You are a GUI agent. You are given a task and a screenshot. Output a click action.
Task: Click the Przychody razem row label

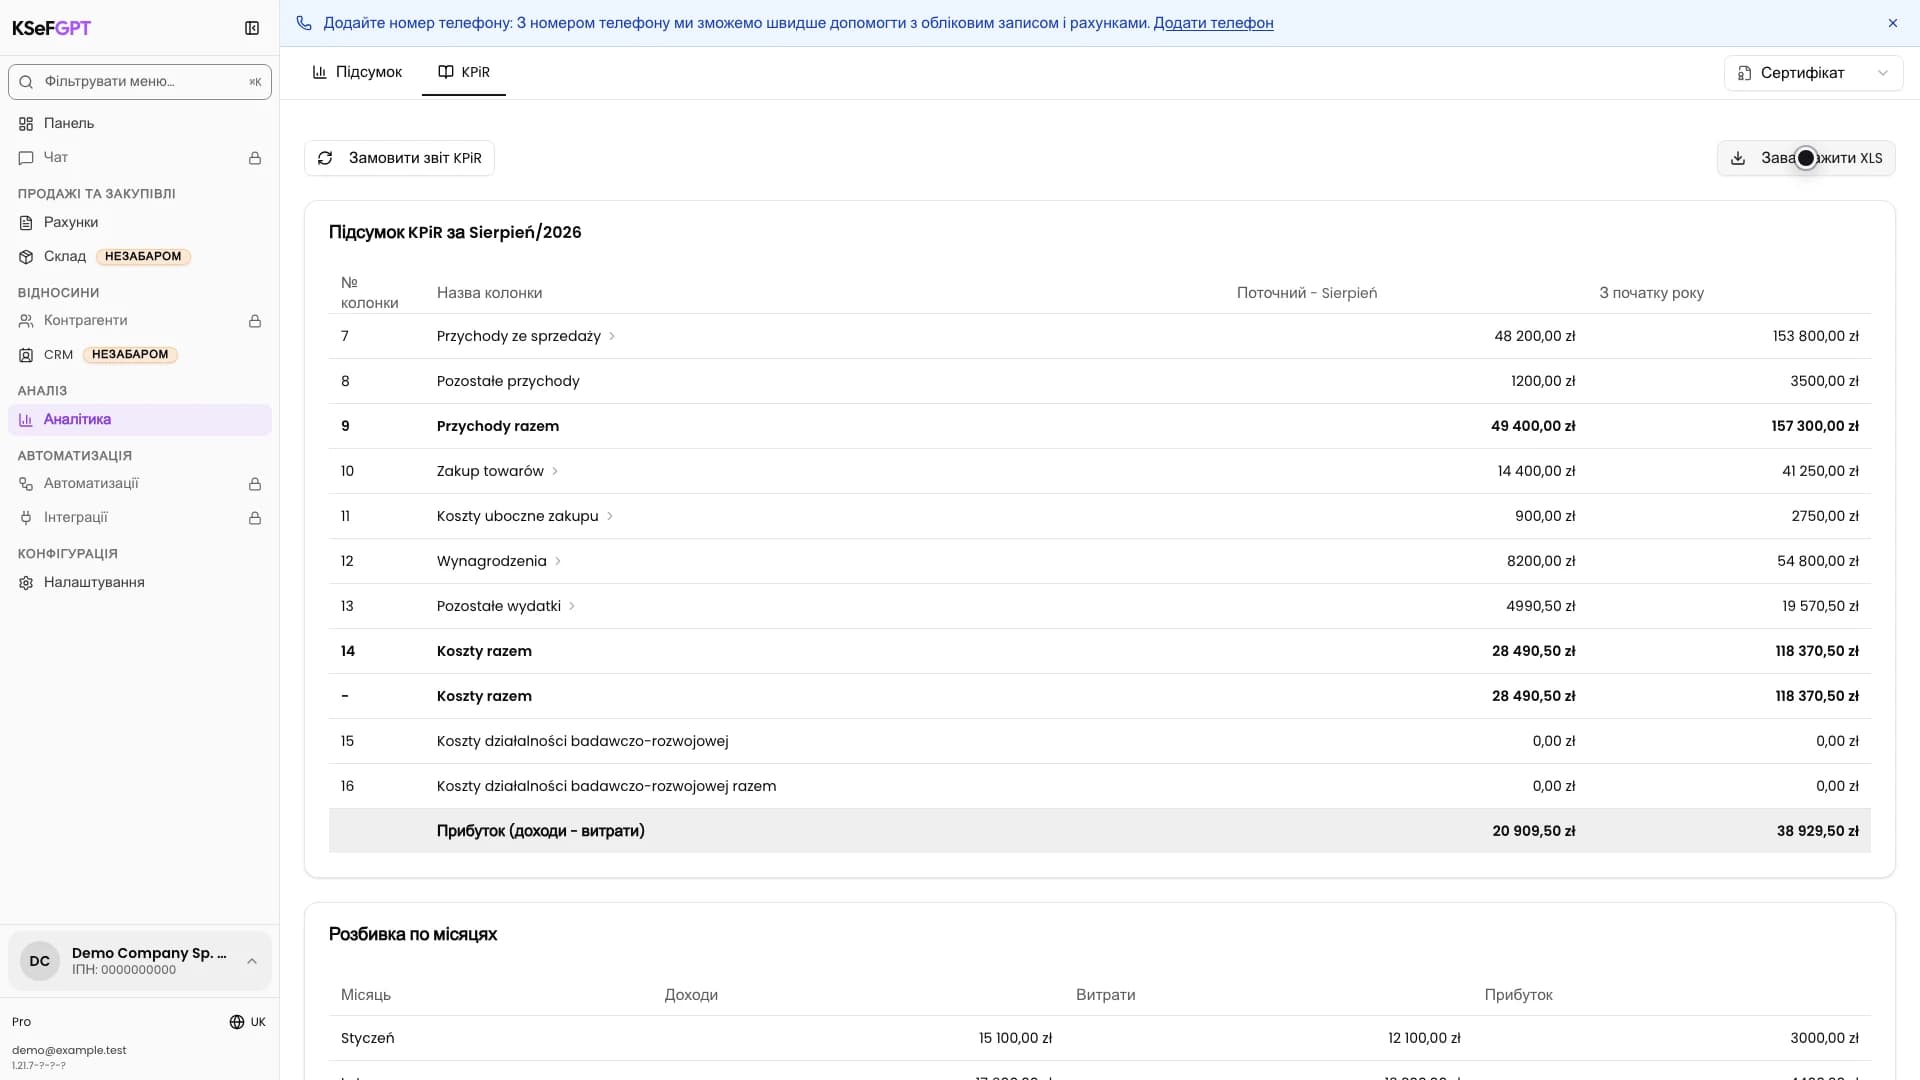498,426
